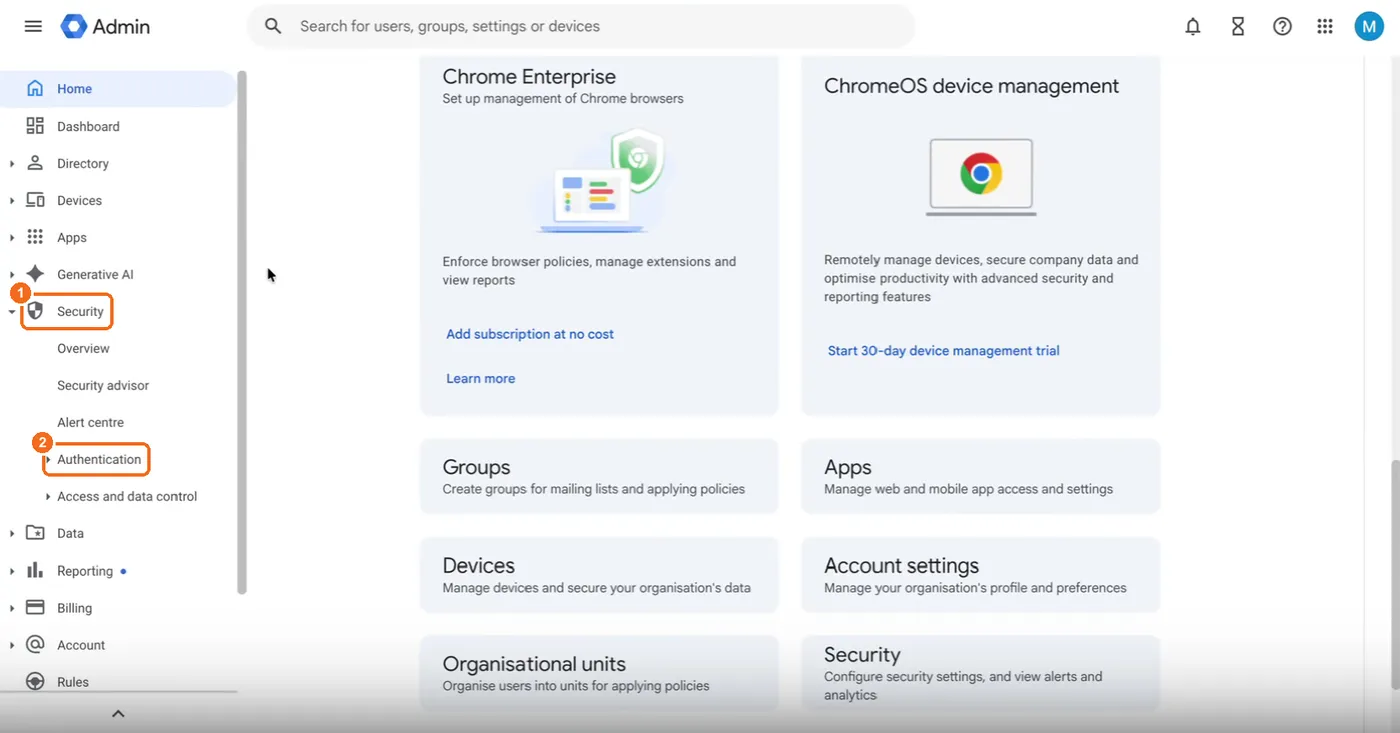Click Add subscription at no cost link
Viewport: 1400px width, 733px height.
click(x=530, y=334)
